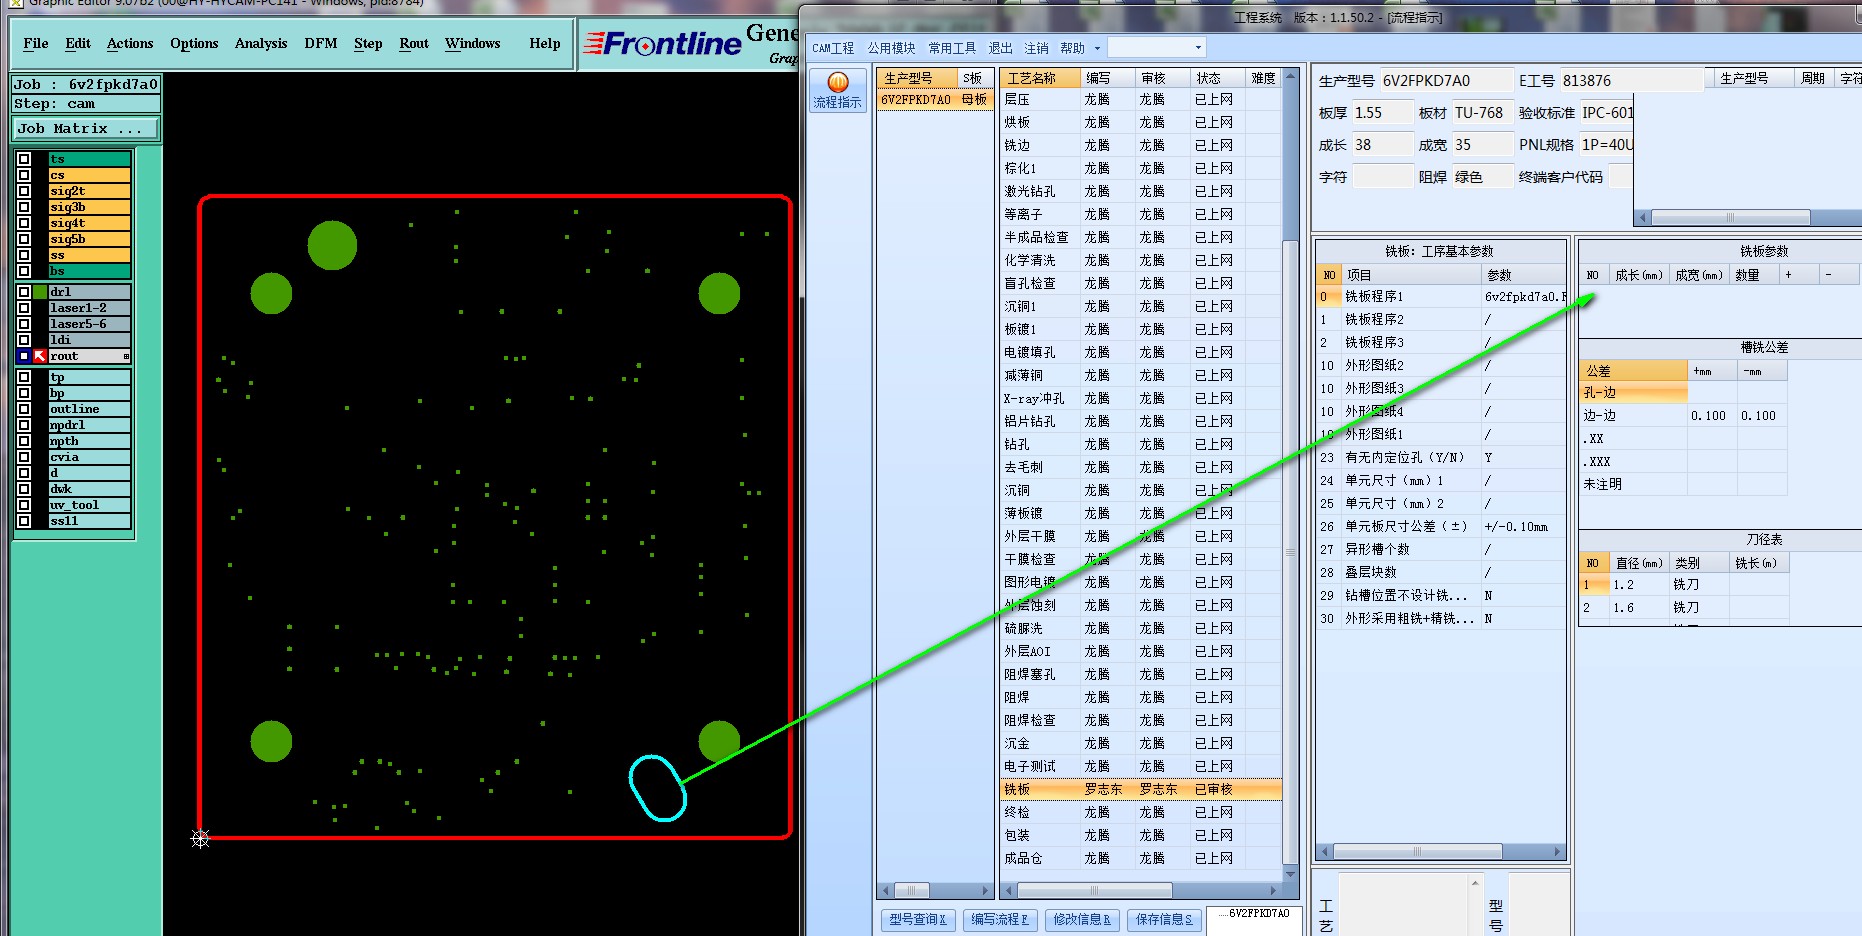Click the 1.2 tool diameter cell
Image resolution: width=1862 pixels, height=936 pixels.
pos(1639,584)
